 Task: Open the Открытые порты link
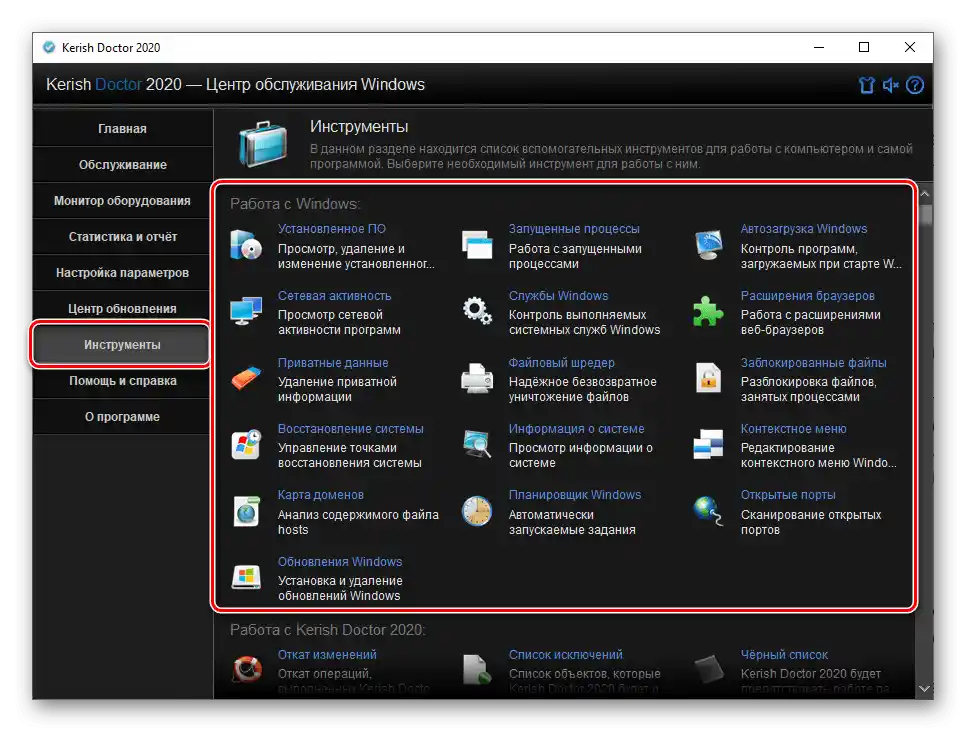pyautogui.click(x=788, y=495)
